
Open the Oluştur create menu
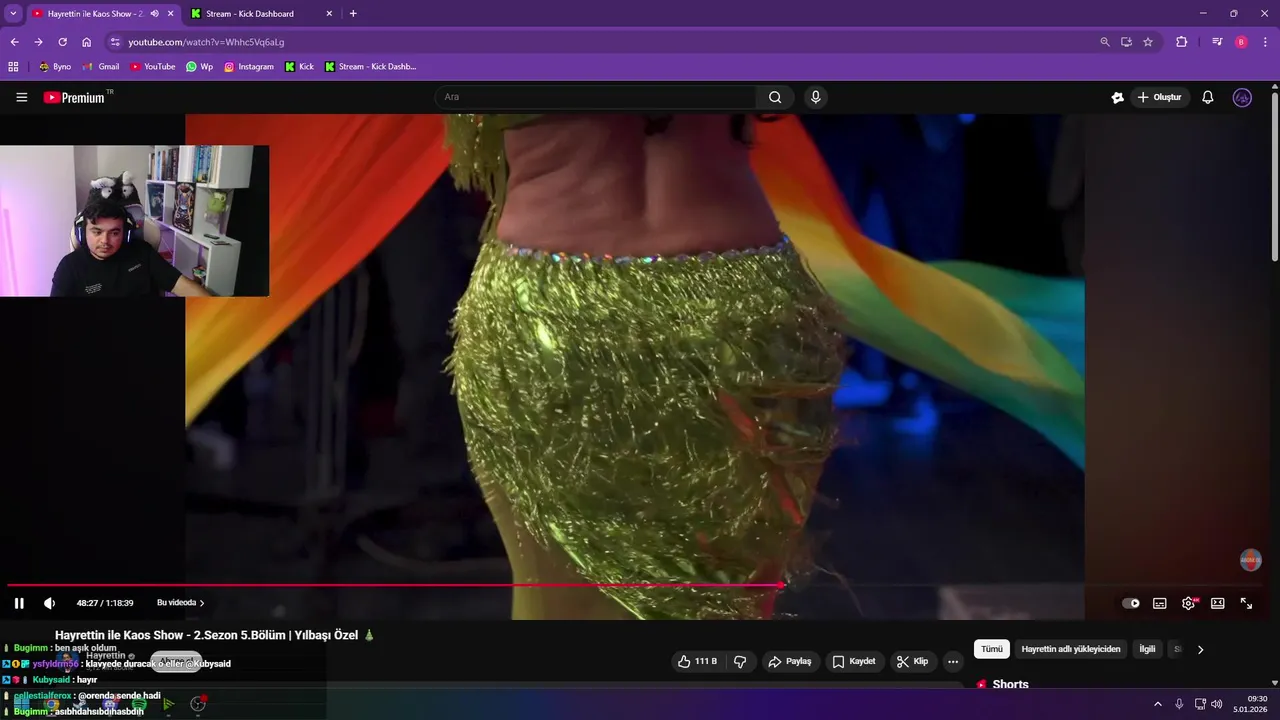tap(1160, 97)
